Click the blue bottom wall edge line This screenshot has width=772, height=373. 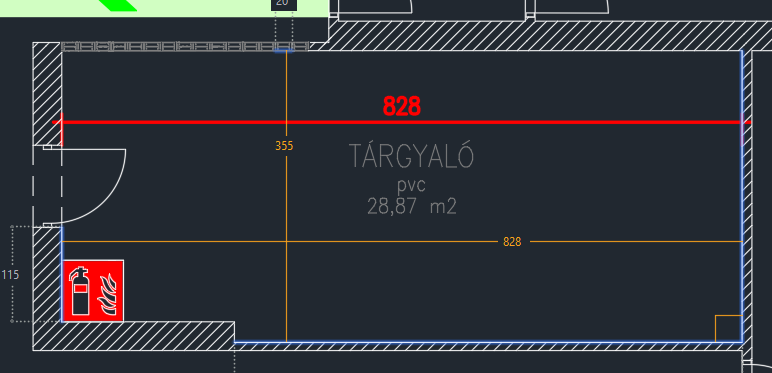coord(488,342)
